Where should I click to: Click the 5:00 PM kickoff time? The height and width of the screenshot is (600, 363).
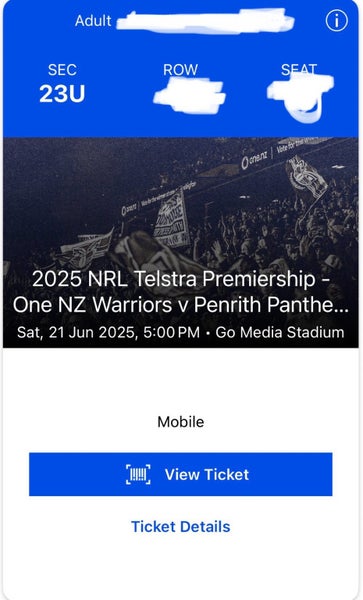(172, 332)
